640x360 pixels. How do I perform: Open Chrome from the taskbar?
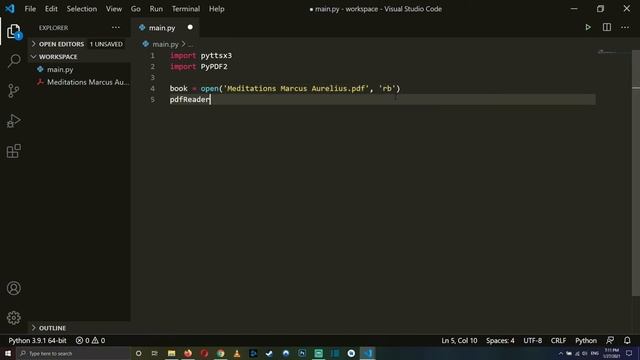(x=220, y=353)
